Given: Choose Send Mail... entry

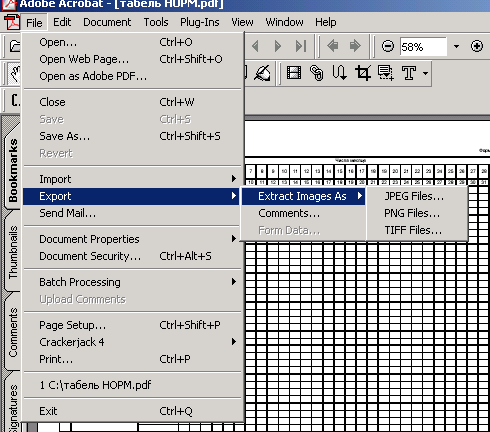Looking at the screenshot, I should point(131,213).
